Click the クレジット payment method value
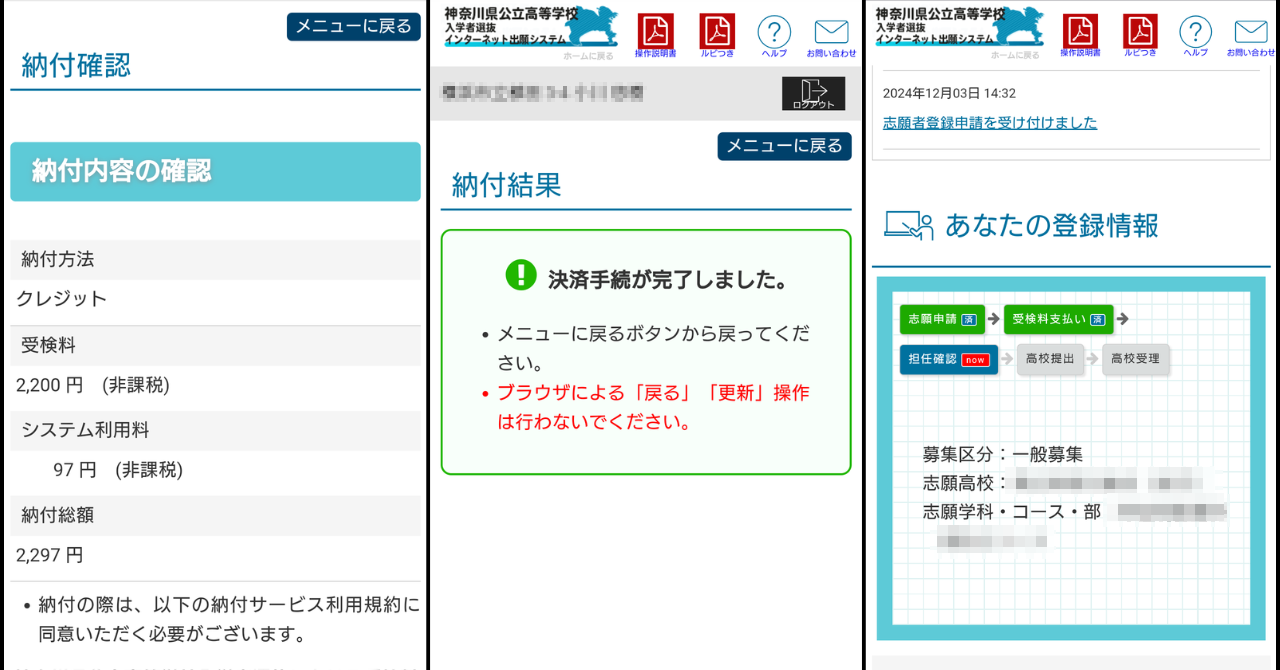Screen dimensions: 1280x670 tap(61, 299)
